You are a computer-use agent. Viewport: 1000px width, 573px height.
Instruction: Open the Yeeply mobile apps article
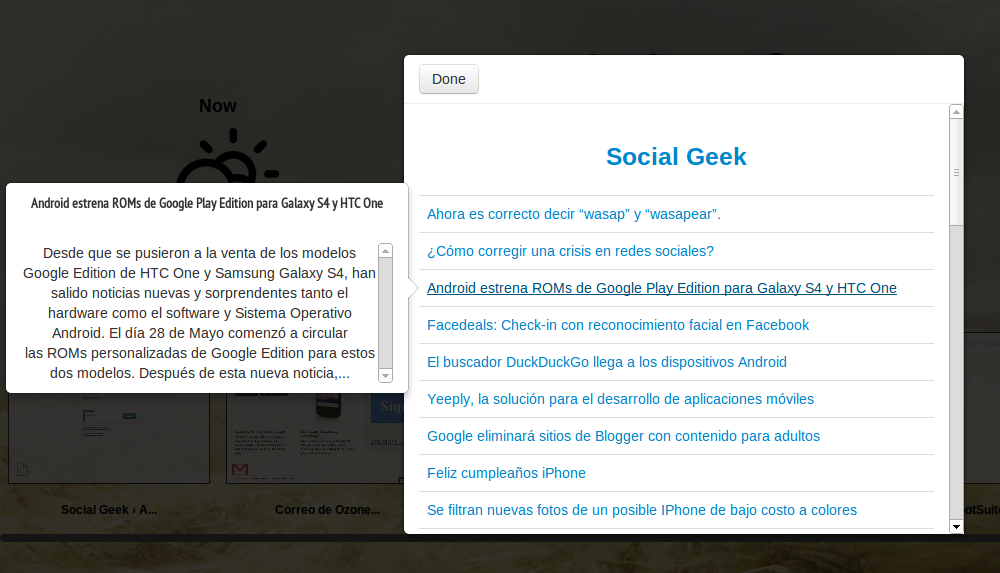(x=620, y=399)
